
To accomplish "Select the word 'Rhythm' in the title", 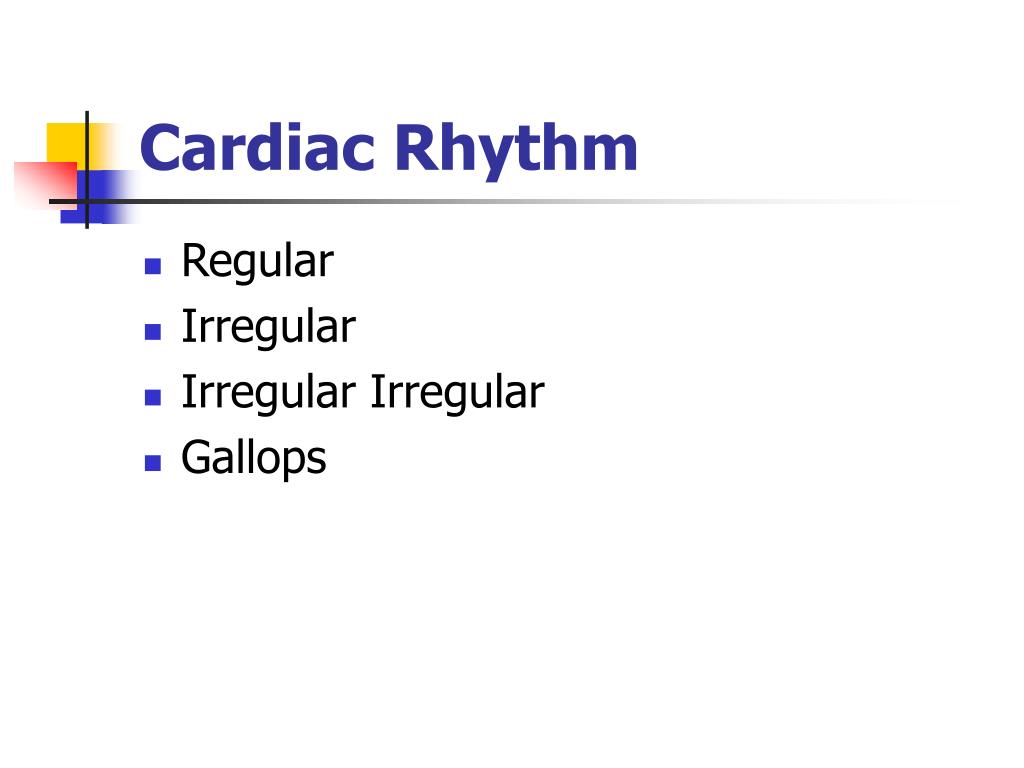I will point(517,151).
